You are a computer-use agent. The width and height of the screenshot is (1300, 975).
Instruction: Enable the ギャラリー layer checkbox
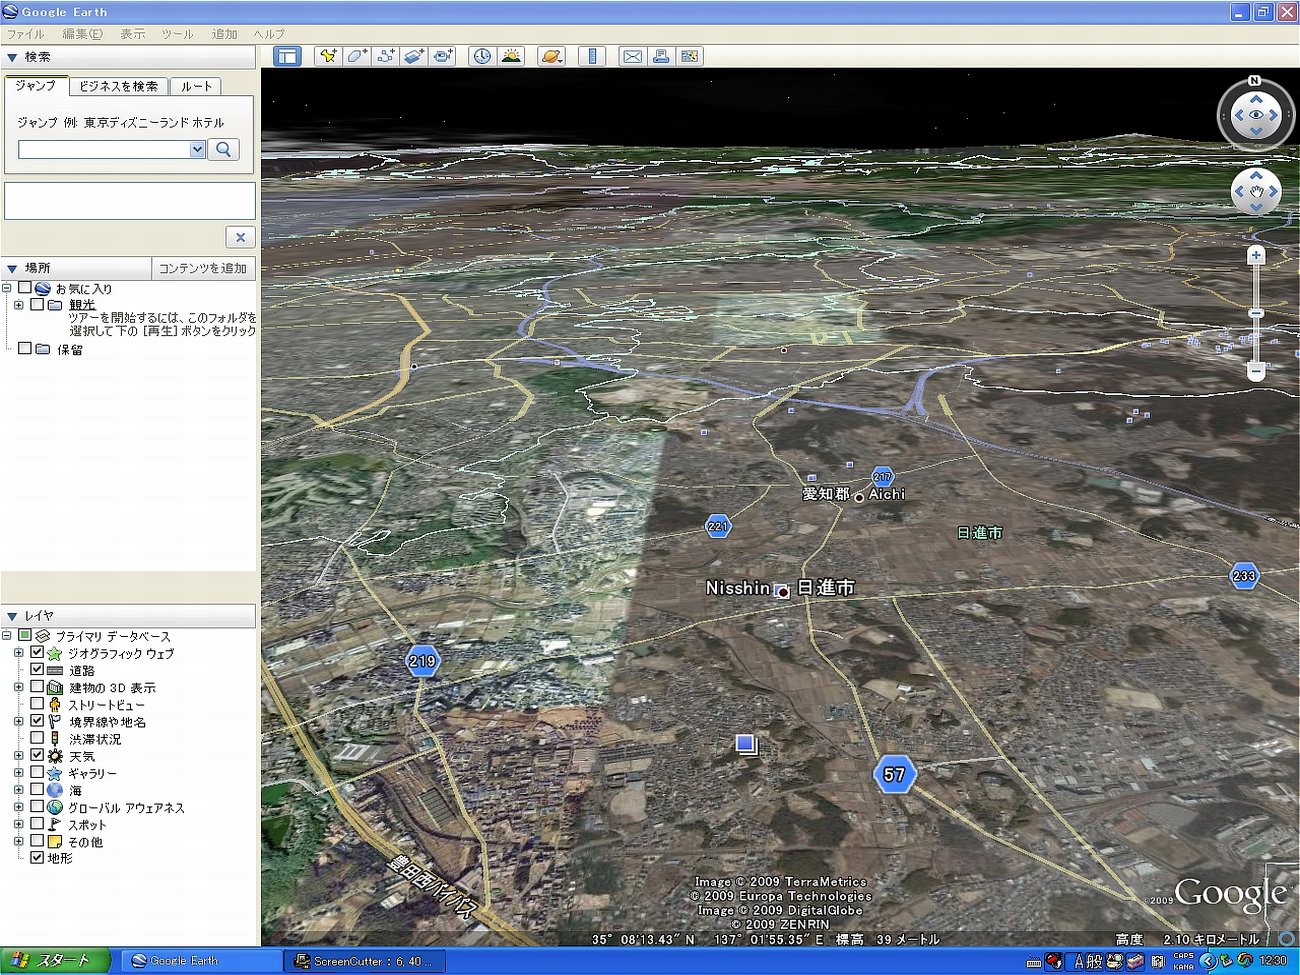click(37, 773)
